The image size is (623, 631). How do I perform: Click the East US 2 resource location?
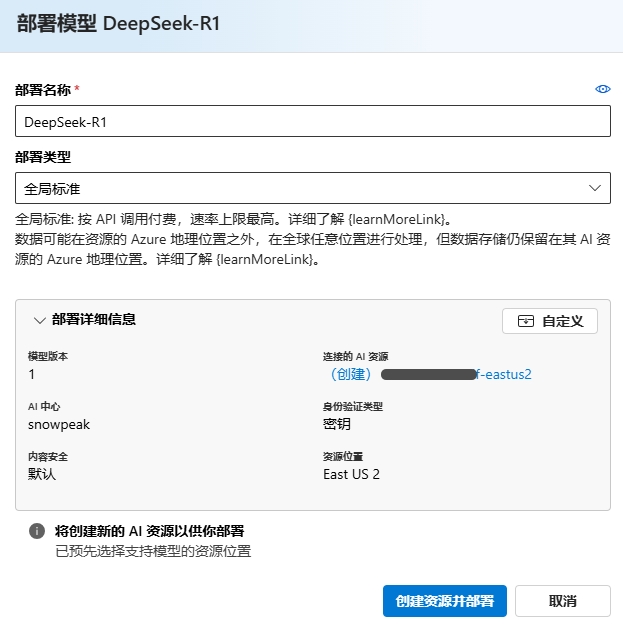(x=351, y=474)
